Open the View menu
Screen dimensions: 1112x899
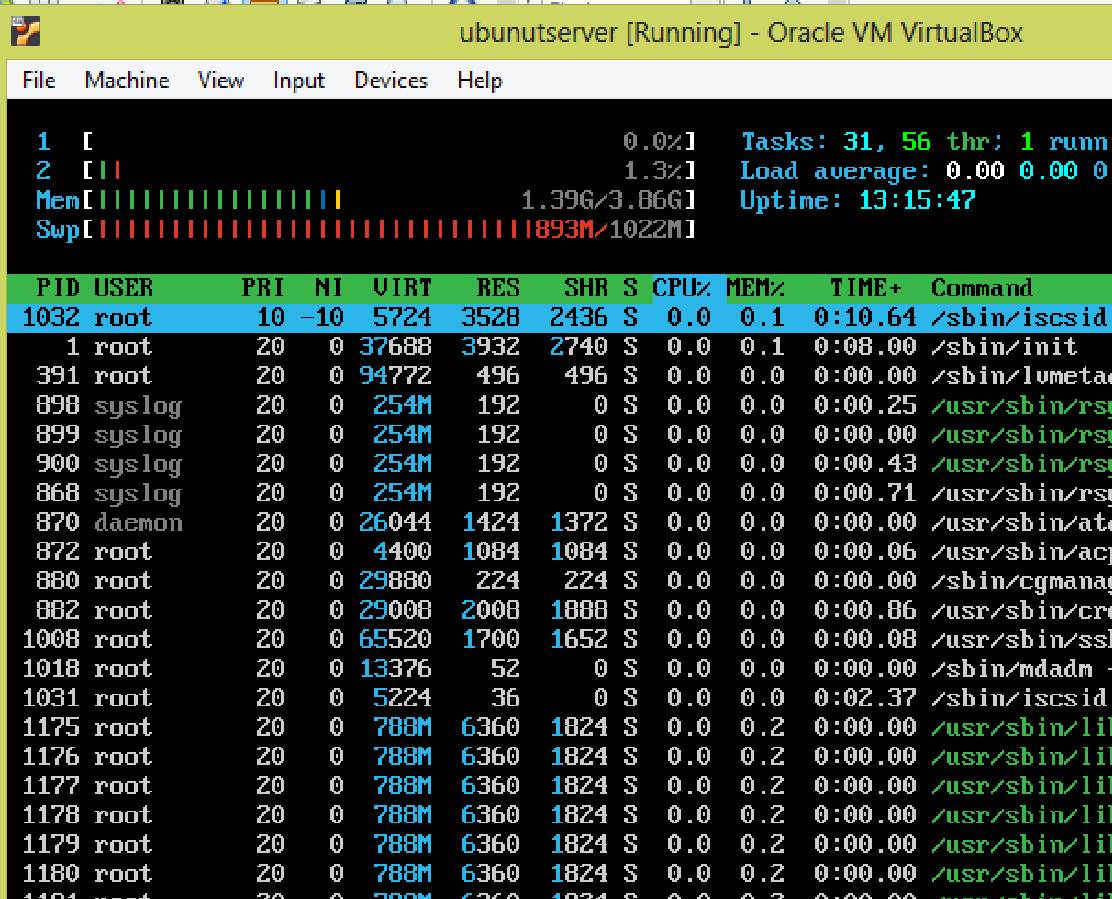221,80
